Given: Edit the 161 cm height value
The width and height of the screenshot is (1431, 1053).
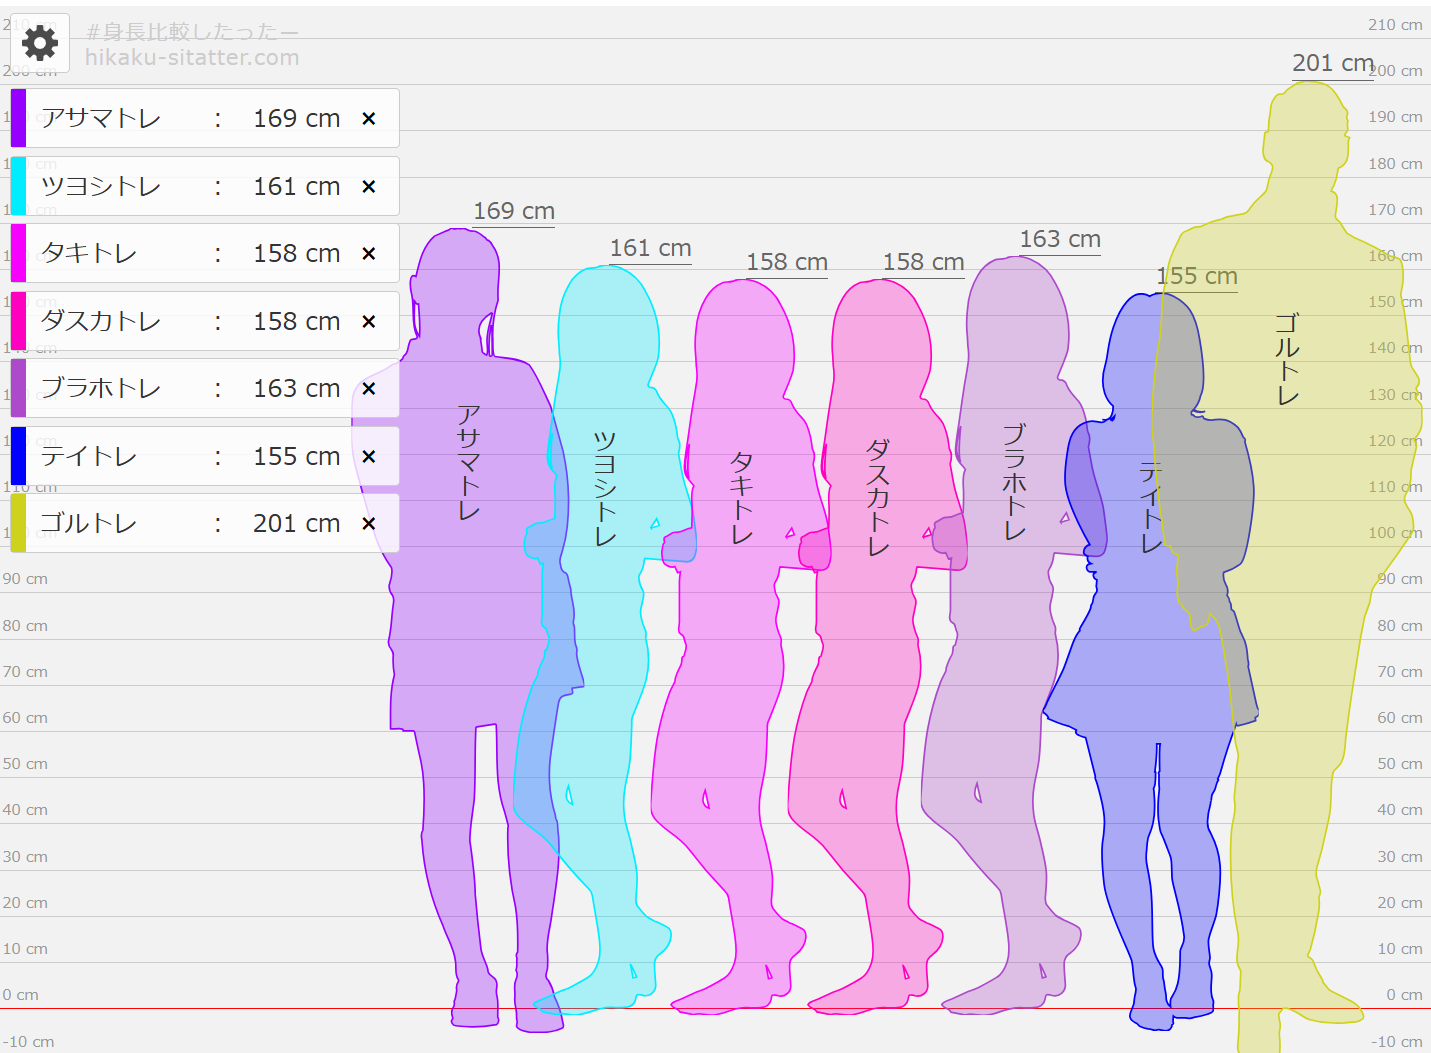Looking at the screenshot, I should click(296, 187).
